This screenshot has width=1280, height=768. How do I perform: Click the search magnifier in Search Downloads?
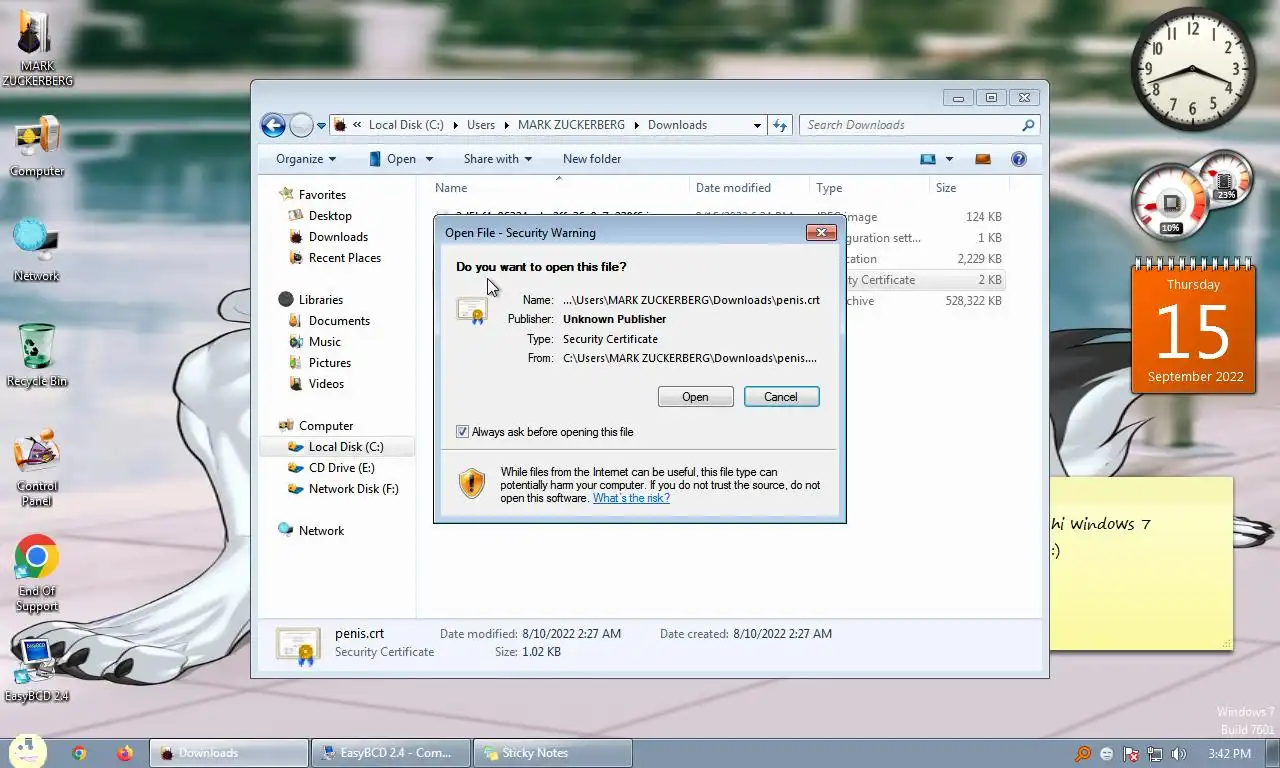[1028, 125]
